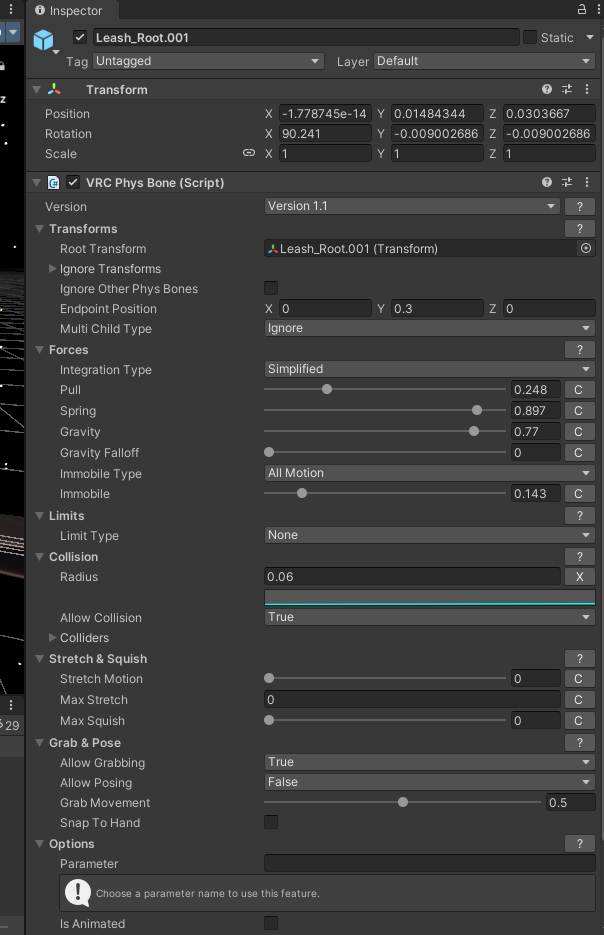Click the Radius value field 0.06
The height and width of the screenshot is (935, 604).
pyautogui.click(x=412, y=577)
